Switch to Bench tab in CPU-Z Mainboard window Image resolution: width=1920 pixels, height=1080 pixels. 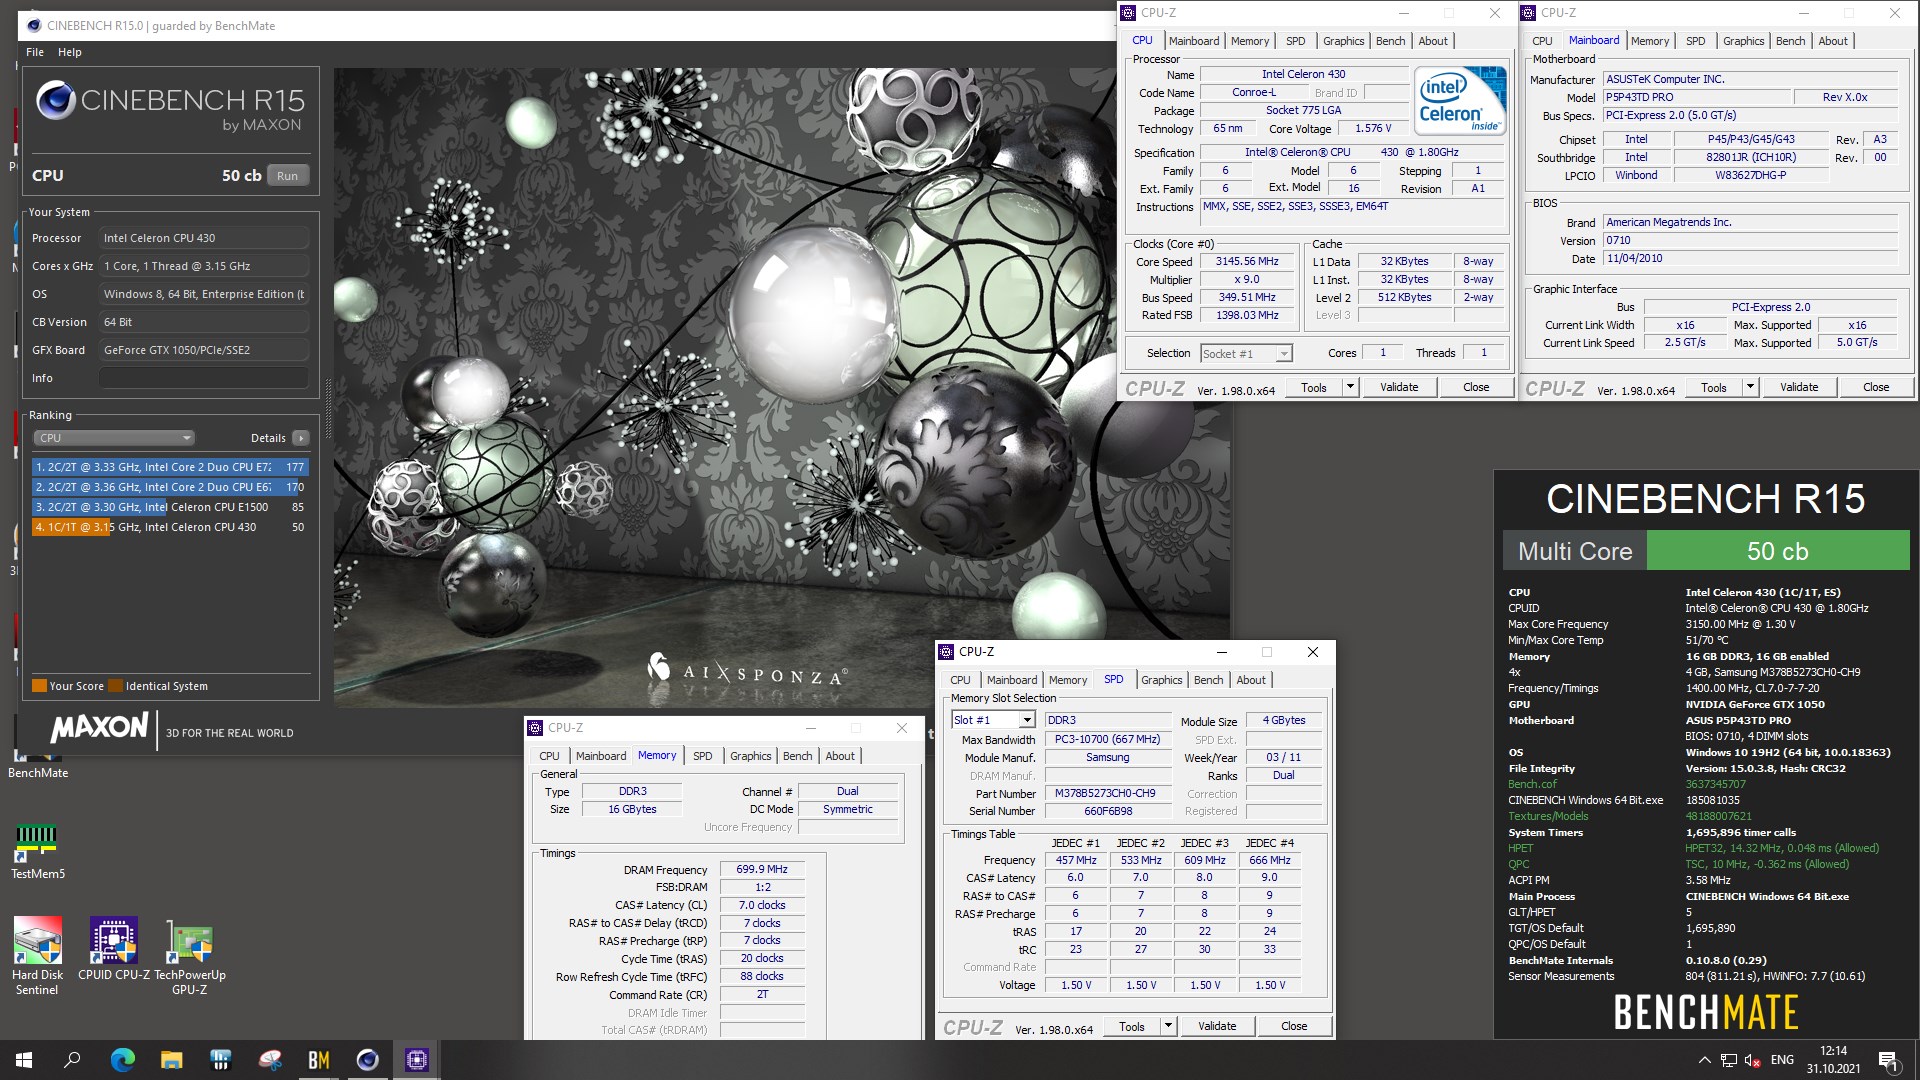coord(1790,41)
